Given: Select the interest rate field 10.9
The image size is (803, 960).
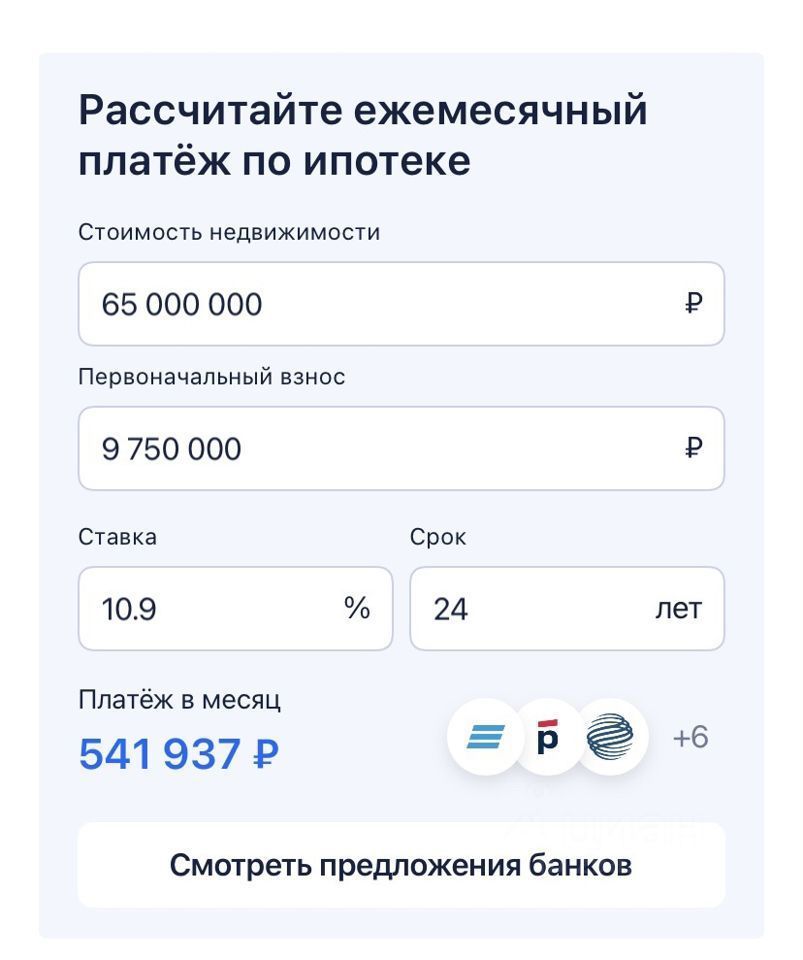Looking at the screenshot, I should coord(236,609).
